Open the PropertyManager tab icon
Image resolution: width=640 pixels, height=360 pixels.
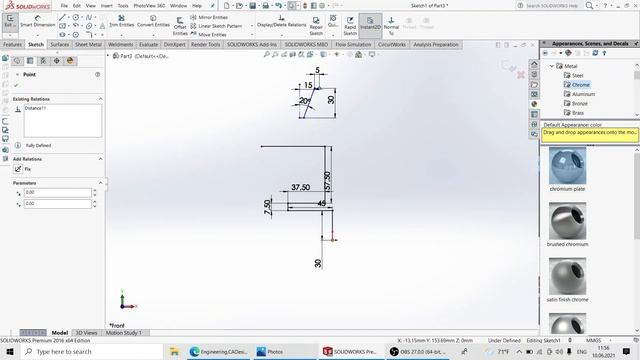click(30, 61)
